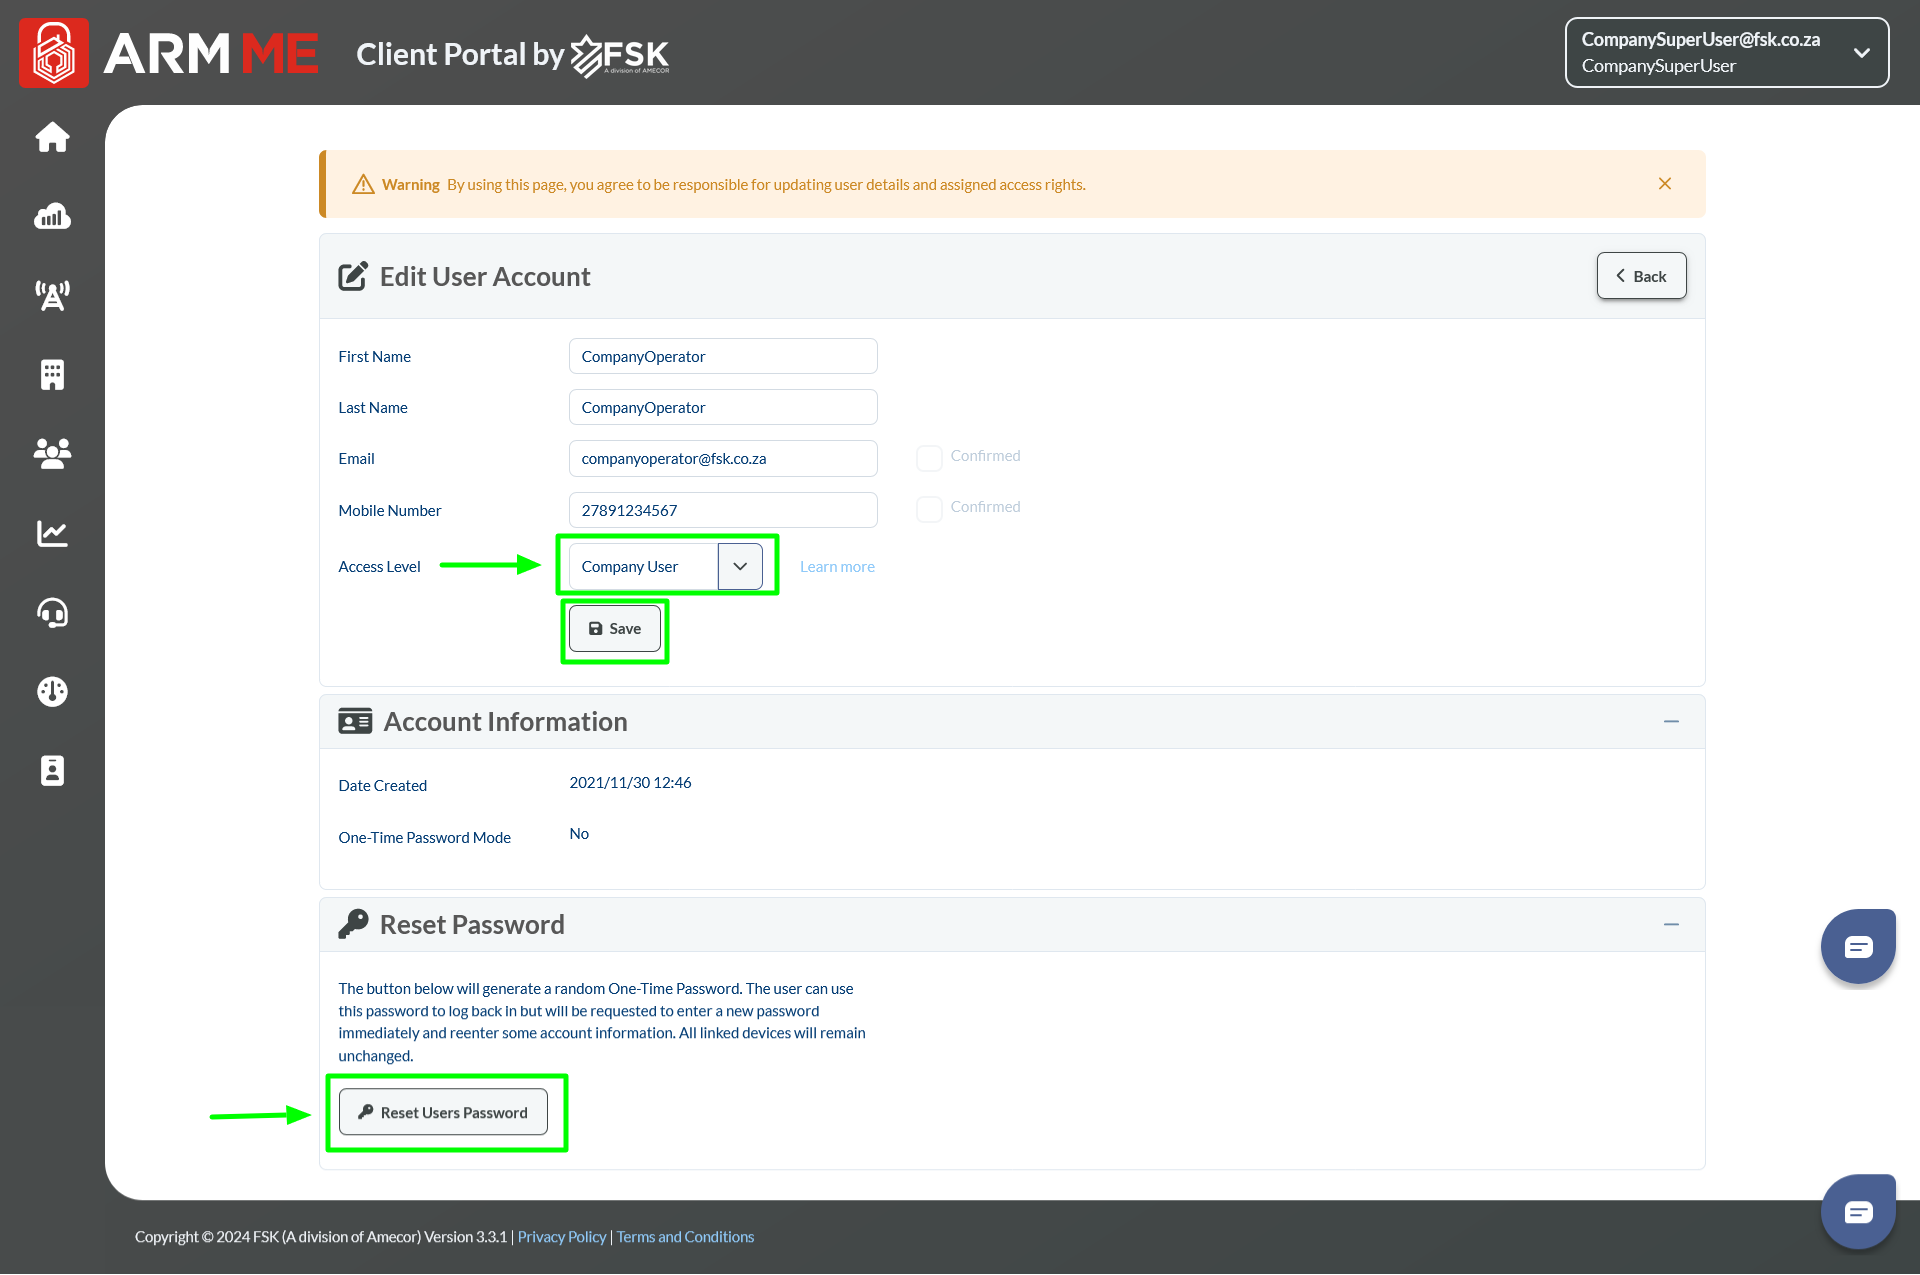Open the users group sidebar icon
Image resolution: width=1920 pixels, height=1275 pixels.
pyautogui.click(x=52, y=454)
